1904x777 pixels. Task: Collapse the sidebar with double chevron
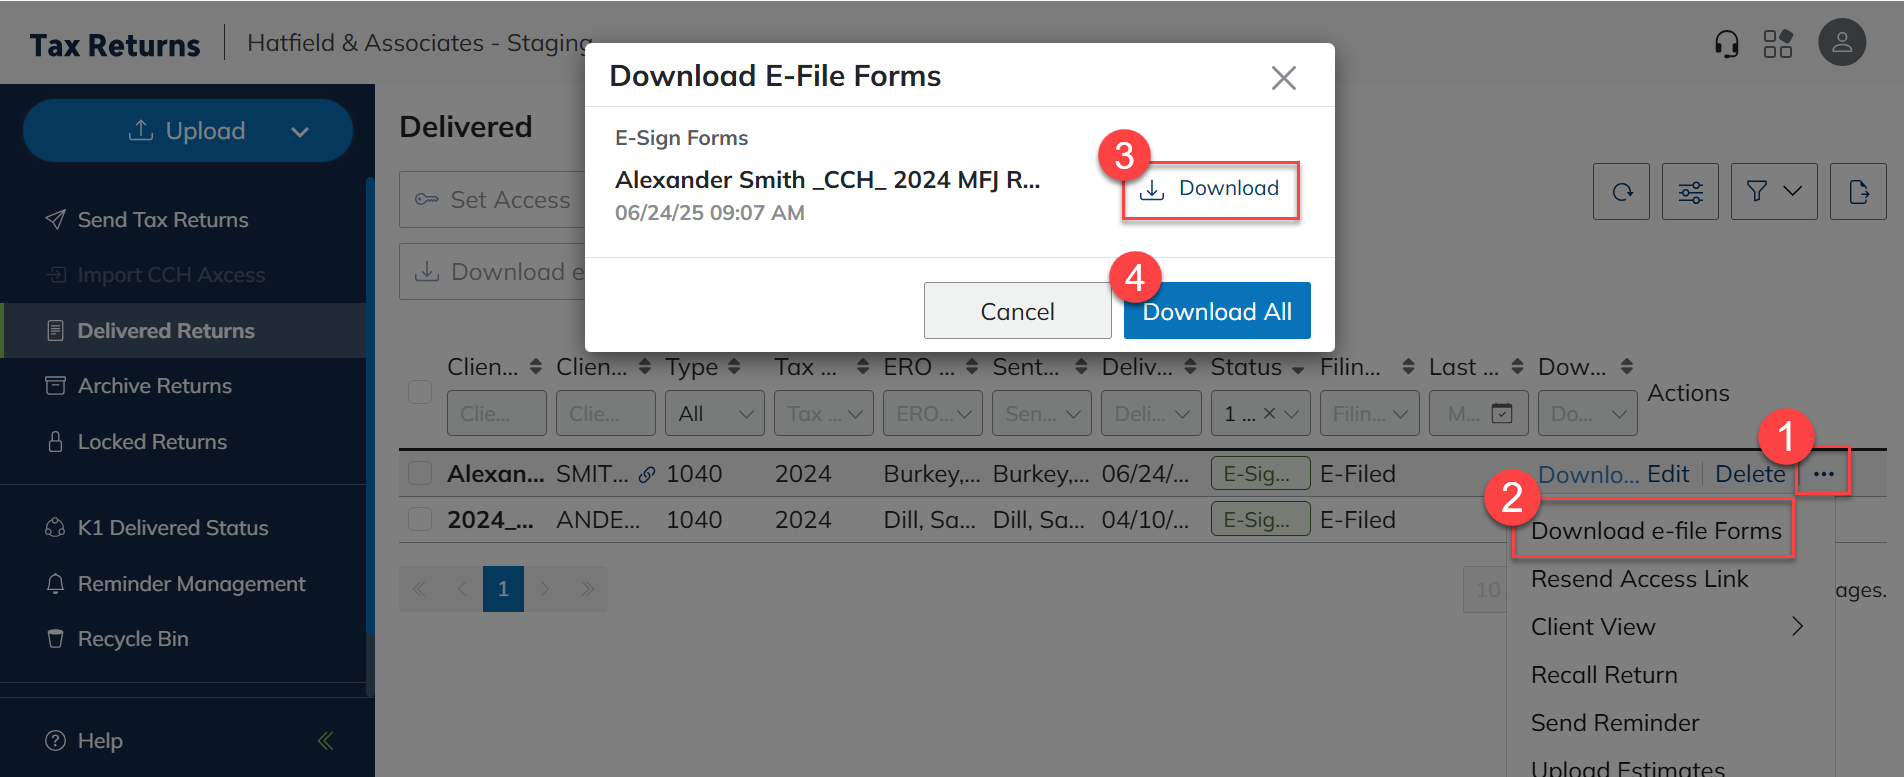325,741
